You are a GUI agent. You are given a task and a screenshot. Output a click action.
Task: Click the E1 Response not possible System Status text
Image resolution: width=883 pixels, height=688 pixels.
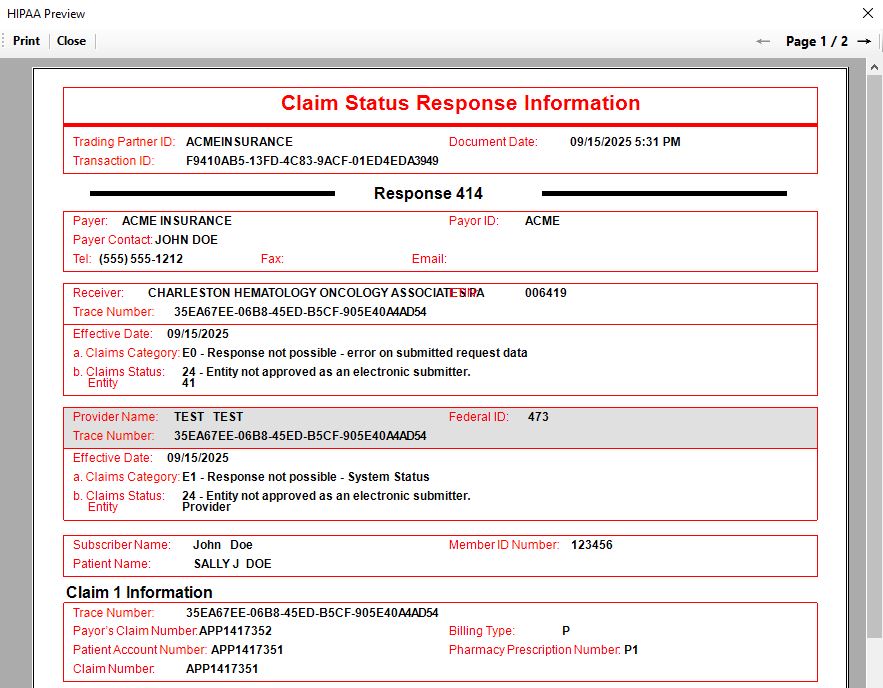coord(306,477)
